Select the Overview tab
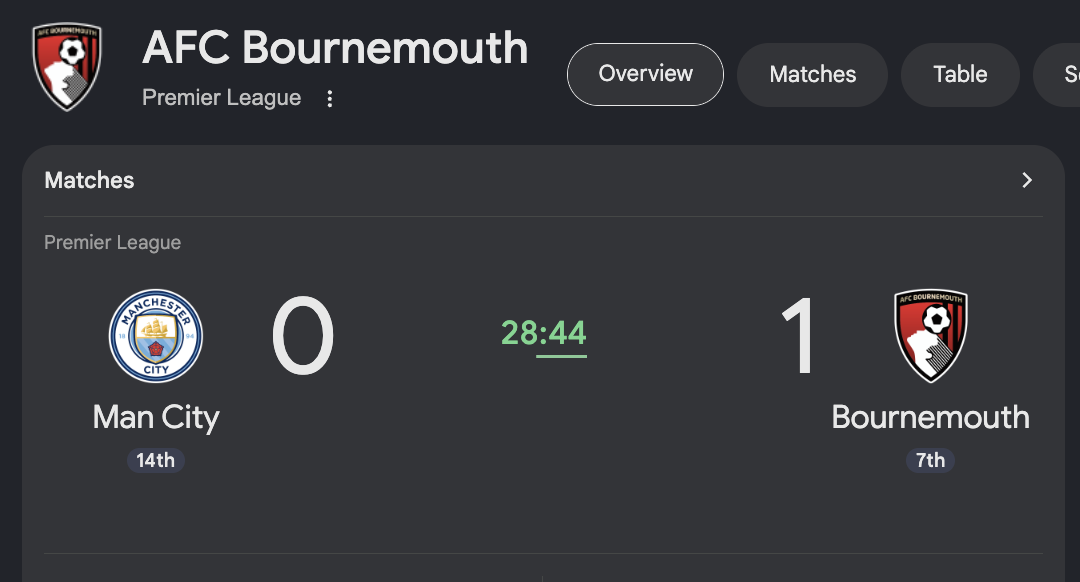 tap(645, 74)
